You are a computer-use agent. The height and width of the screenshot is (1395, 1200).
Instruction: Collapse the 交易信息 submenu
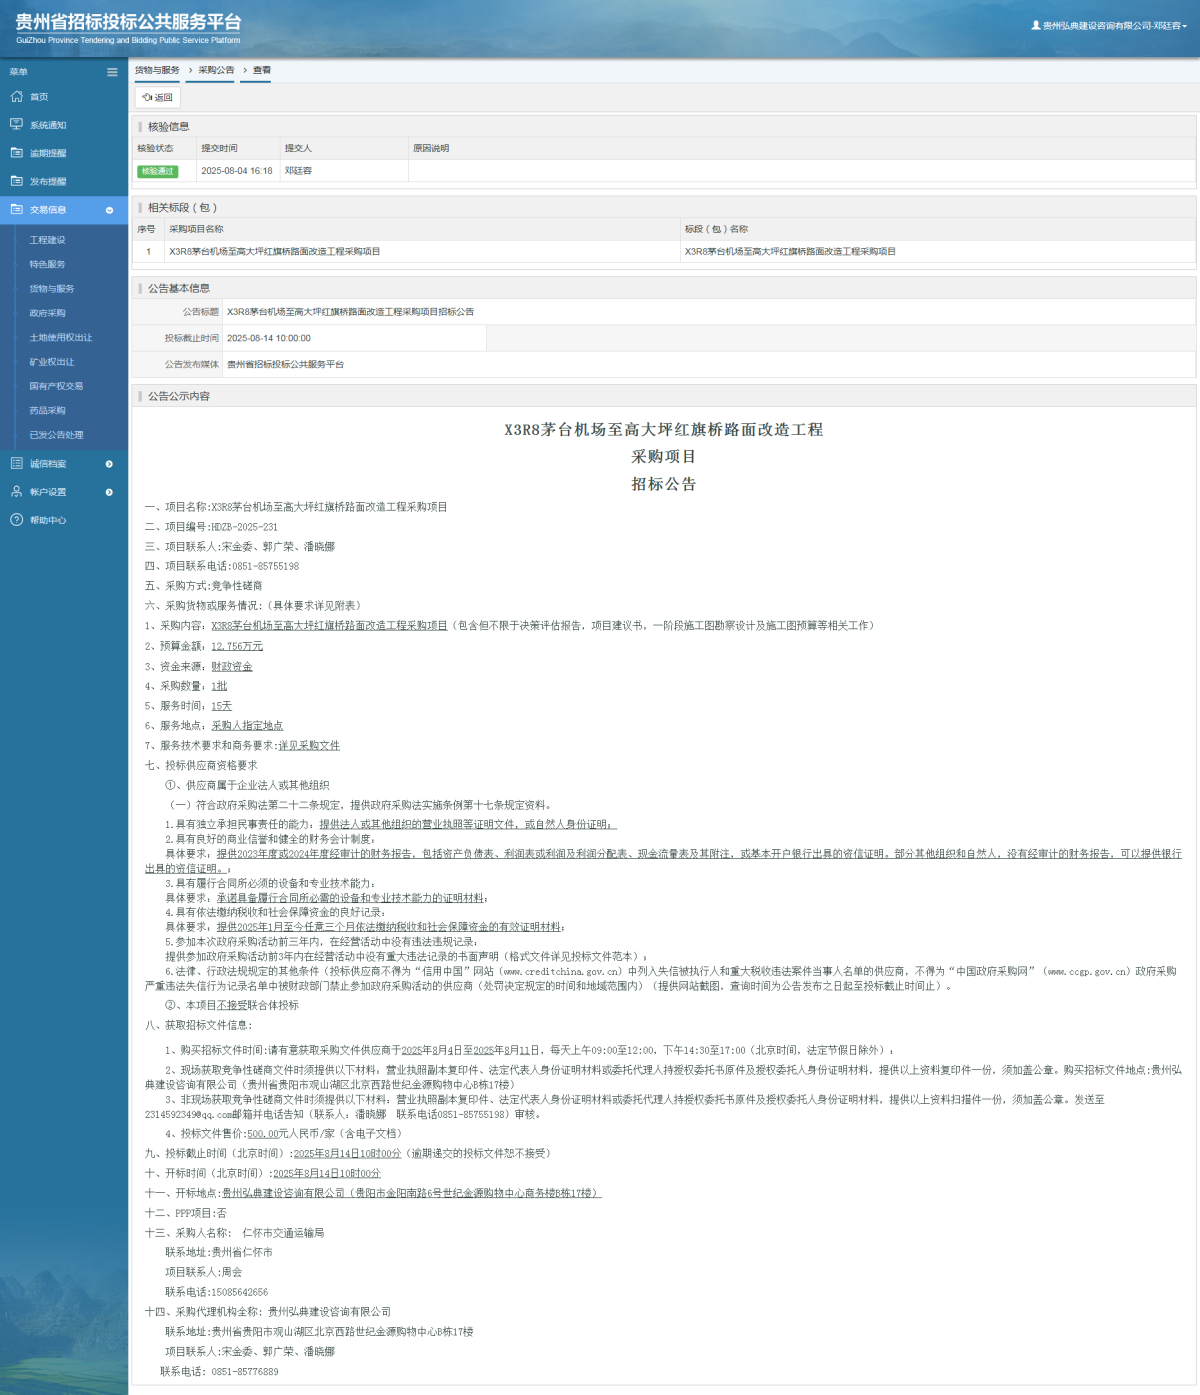(x=110, y=210)
